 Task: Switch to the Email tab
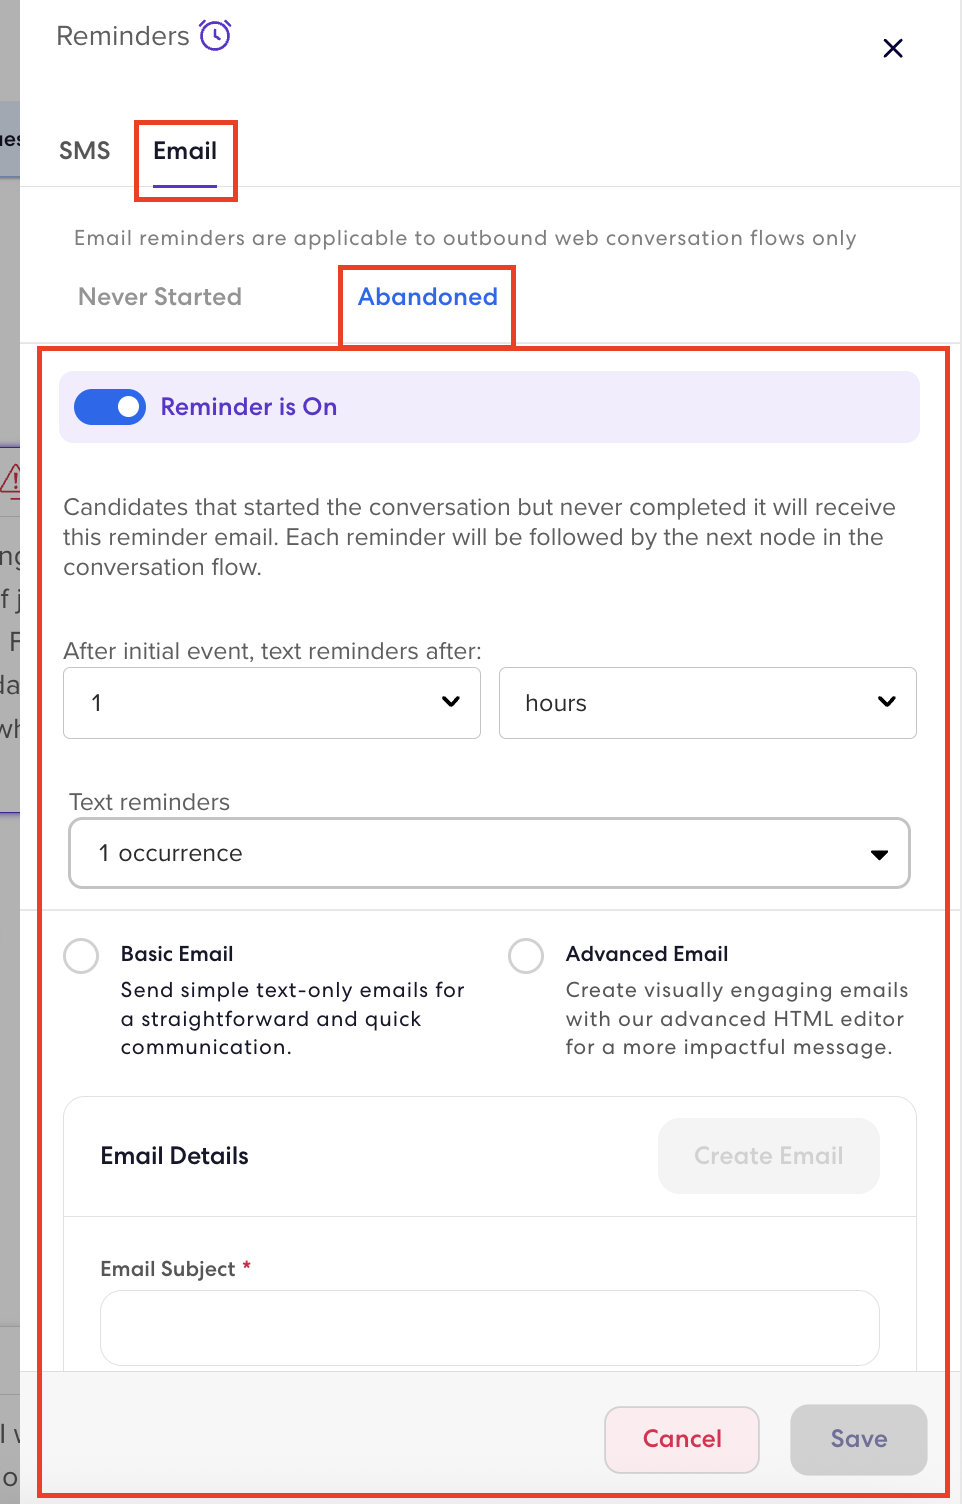pos(185,151)
